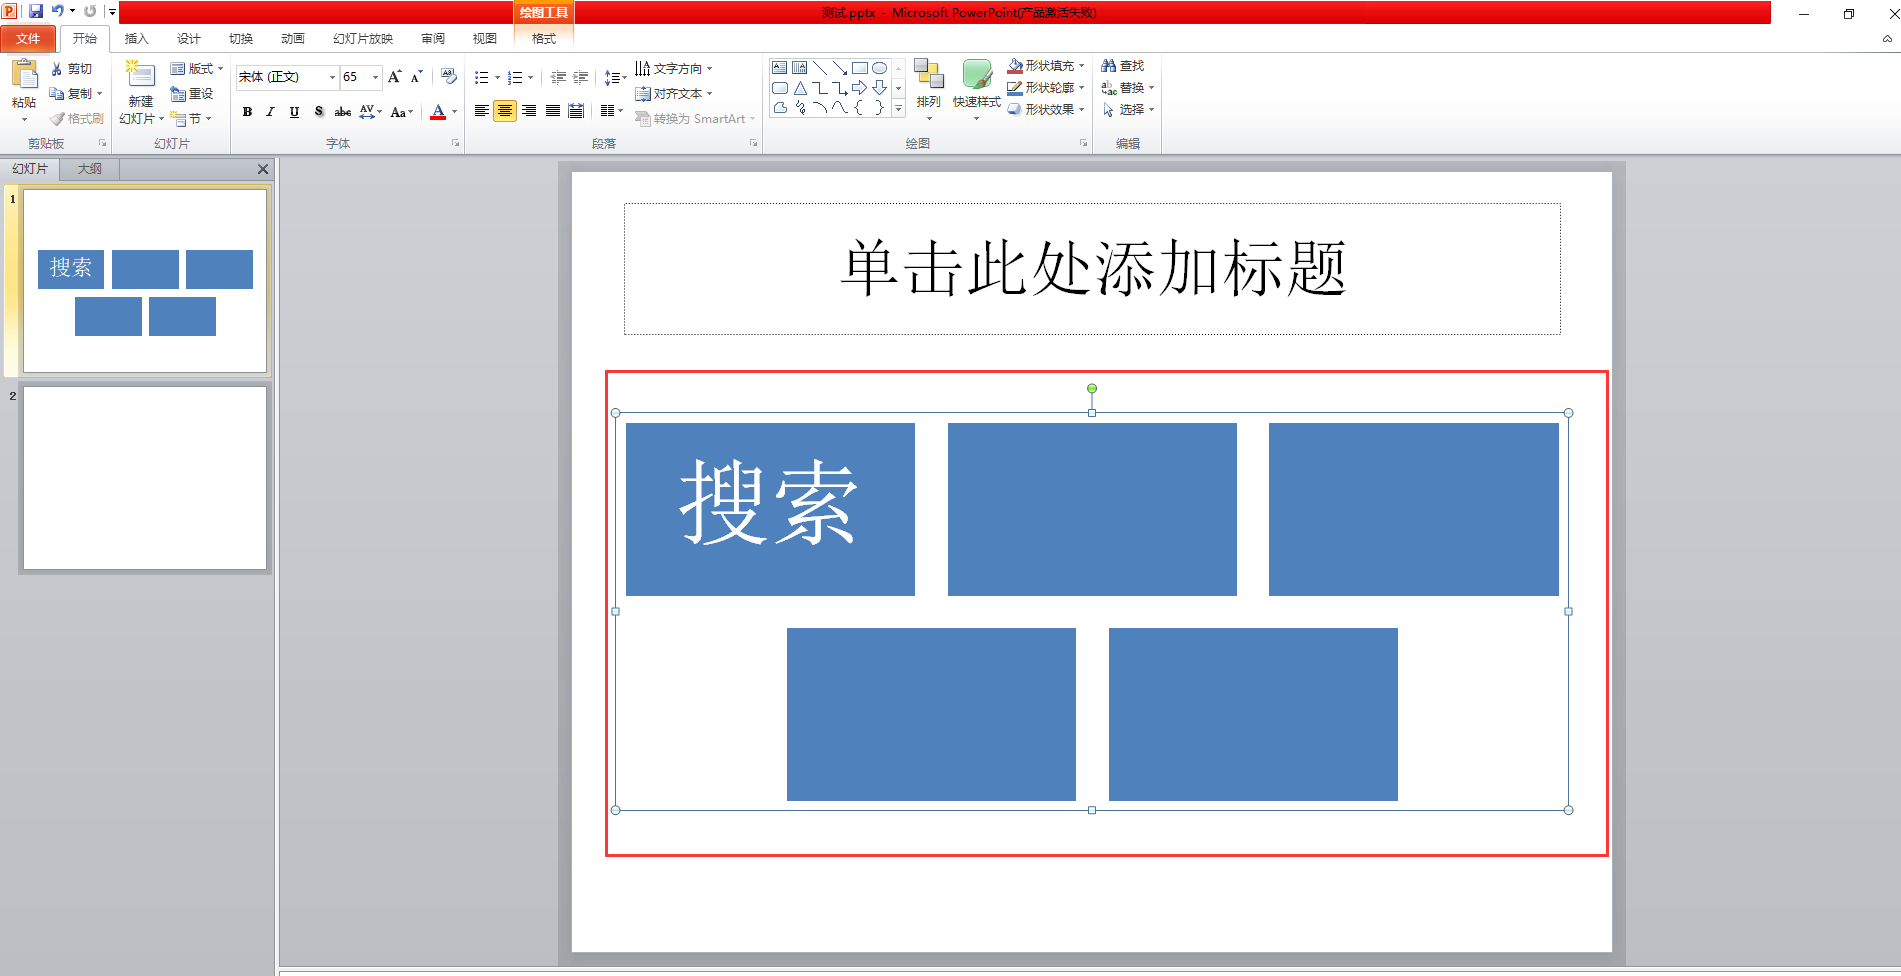
Task: Switch to the 动画 Animations tab
Action: click(x=293, y=39)
